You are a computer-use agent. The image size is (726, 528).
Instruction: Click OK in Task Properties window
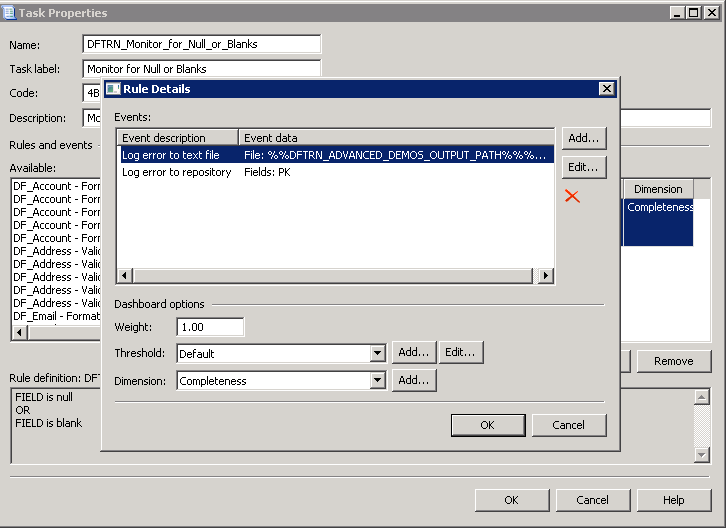tap(512, 500)
